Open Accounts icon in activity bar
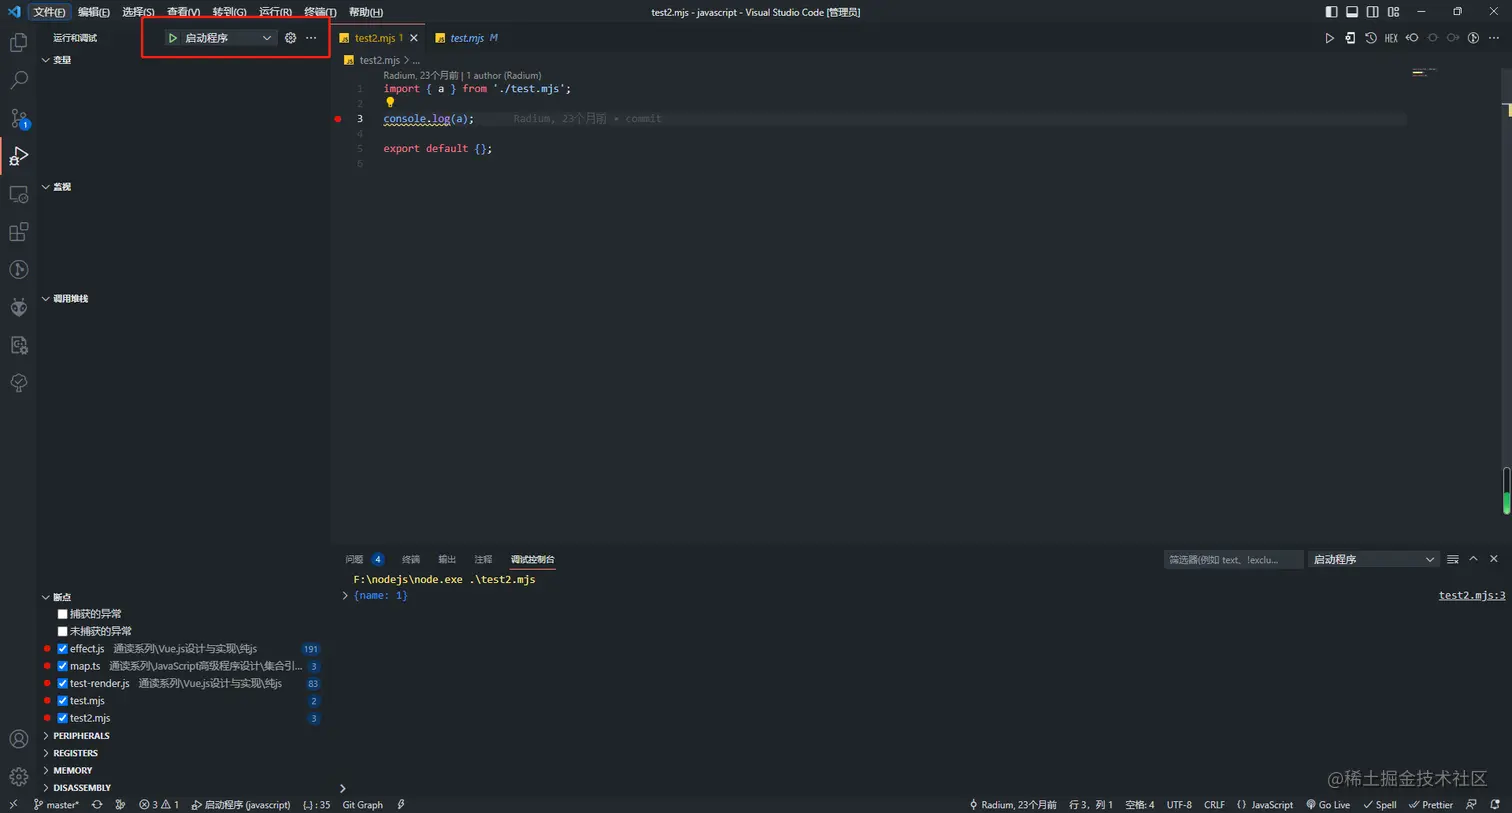The height and width of the screenshot is (813, 1512). (x=18, y=739)
